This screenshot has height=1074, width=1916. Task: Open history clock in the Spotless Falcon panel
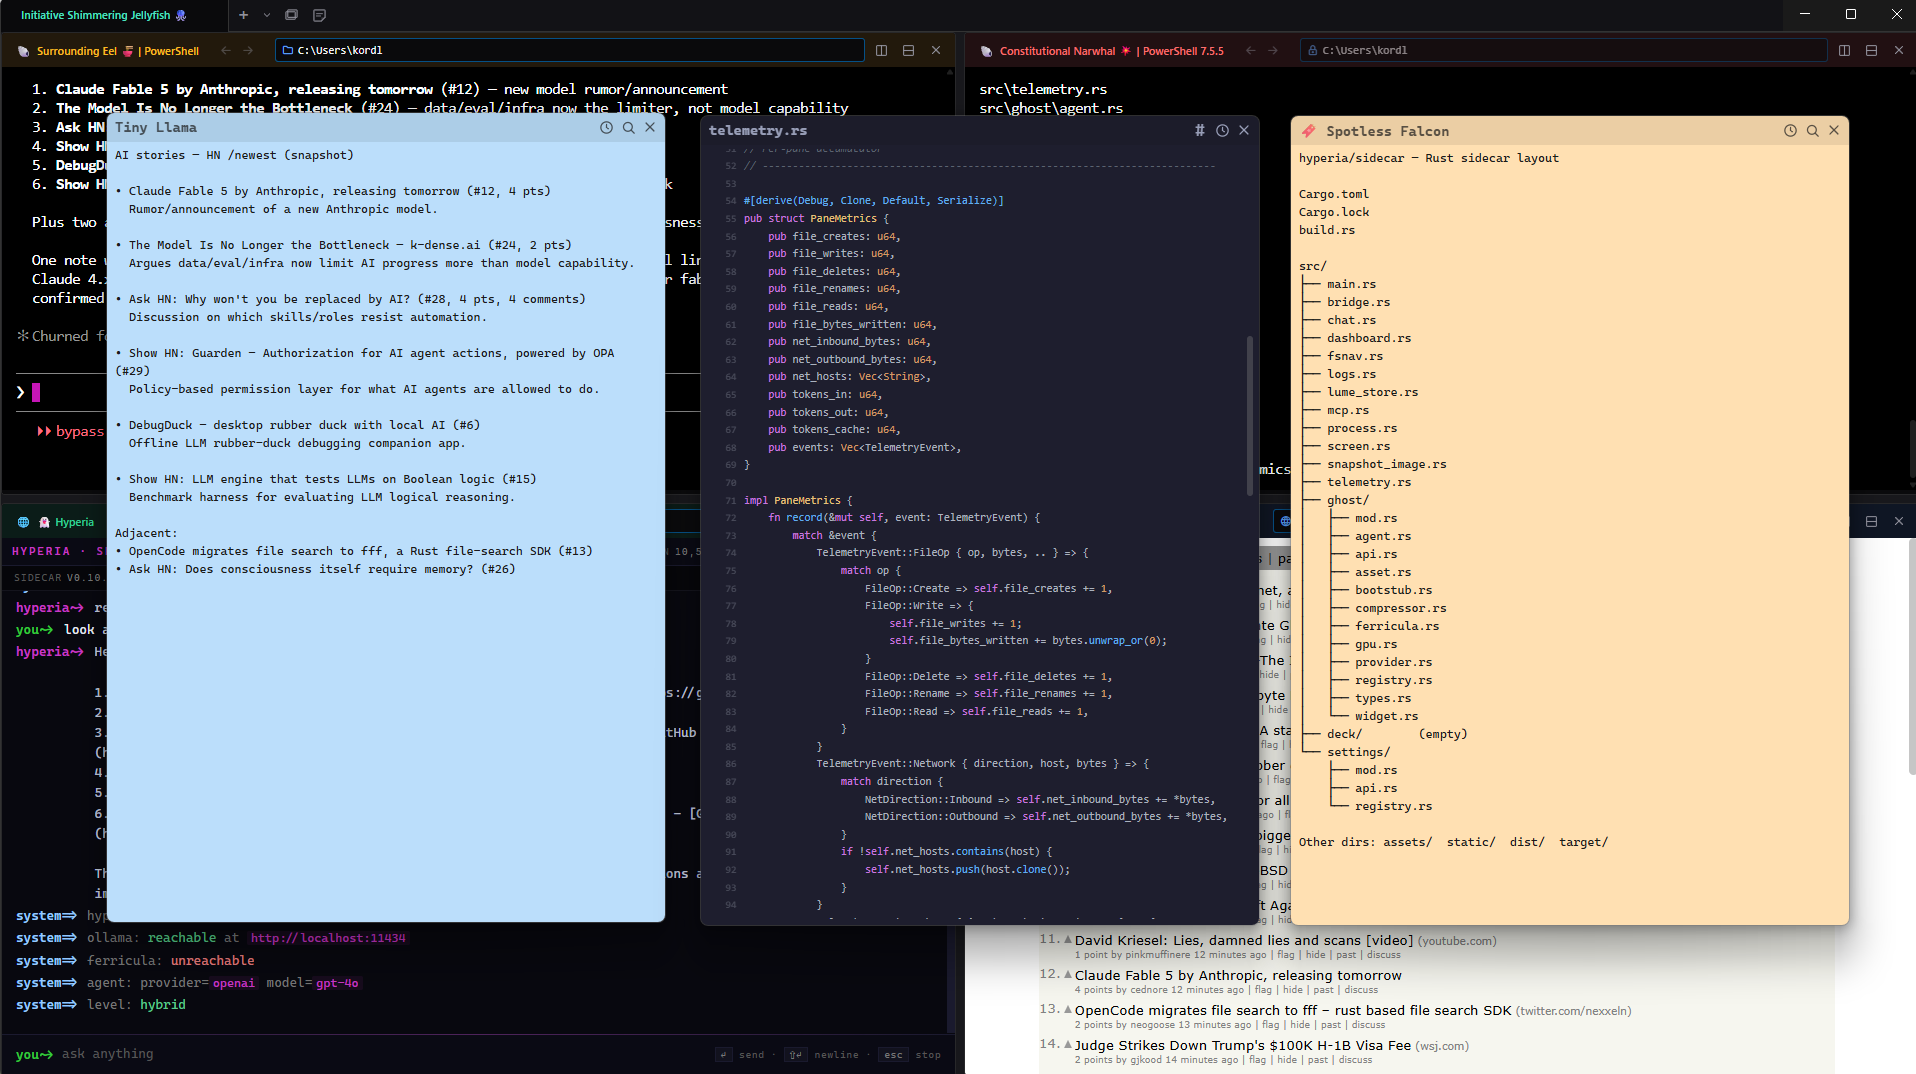click(1790, 130)
